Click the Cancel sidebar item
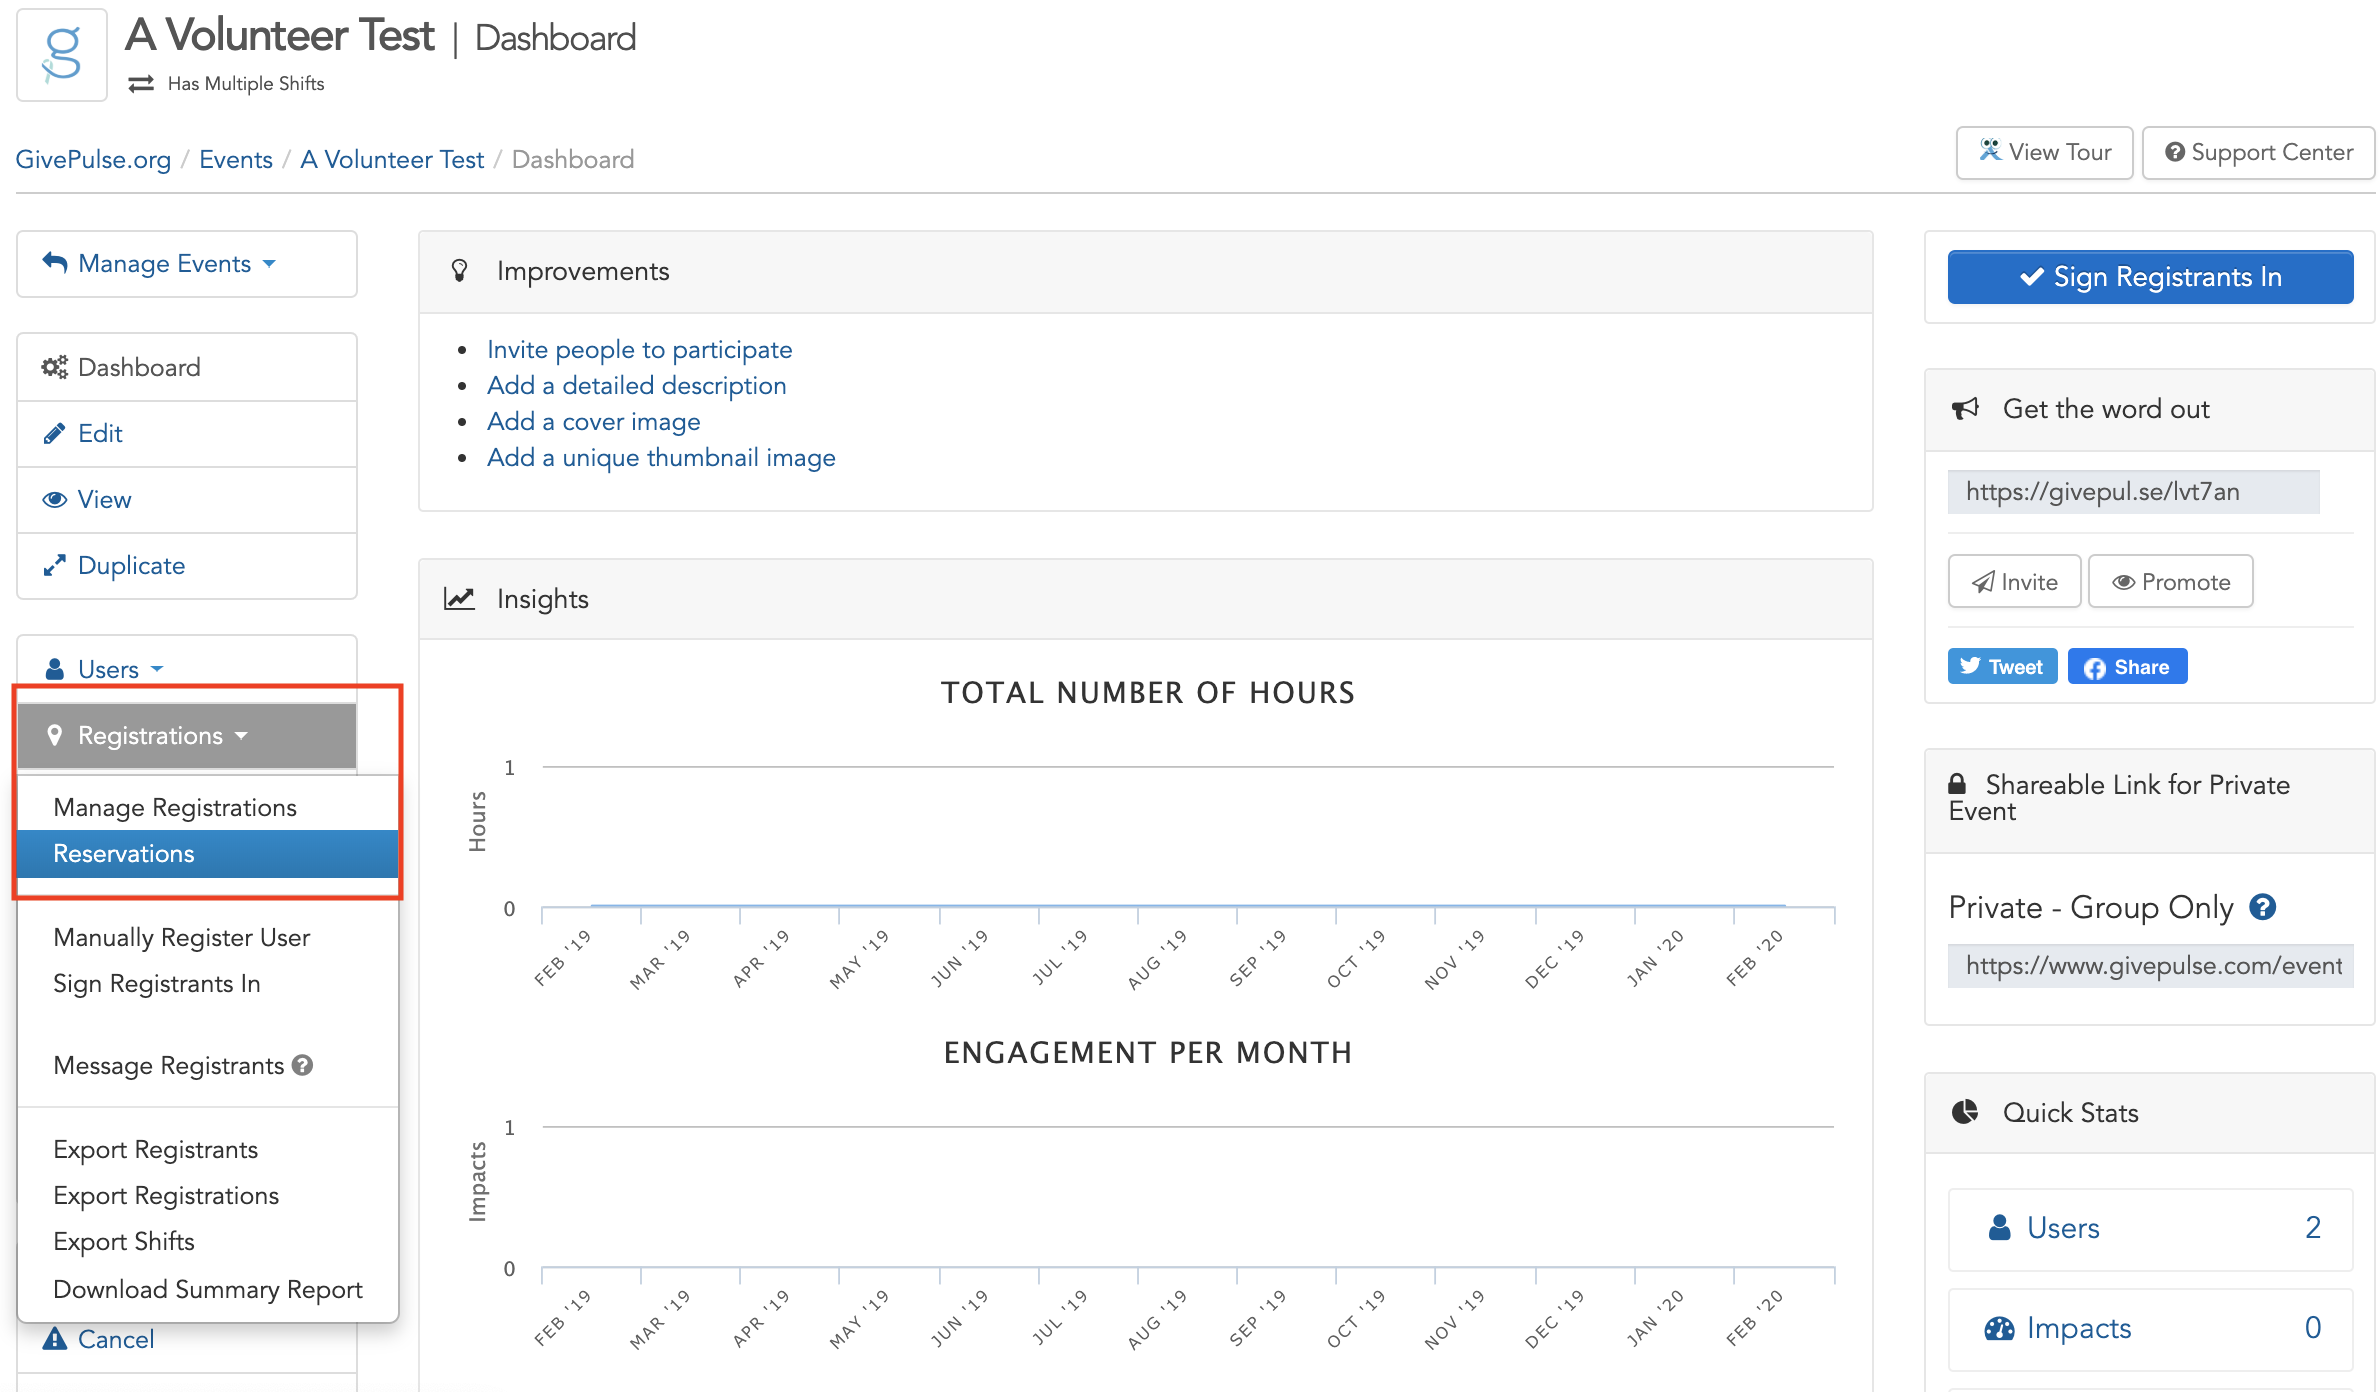Image resolution: width=2380 pixels, height=1392 pixels. click(x=187, y=1340)
